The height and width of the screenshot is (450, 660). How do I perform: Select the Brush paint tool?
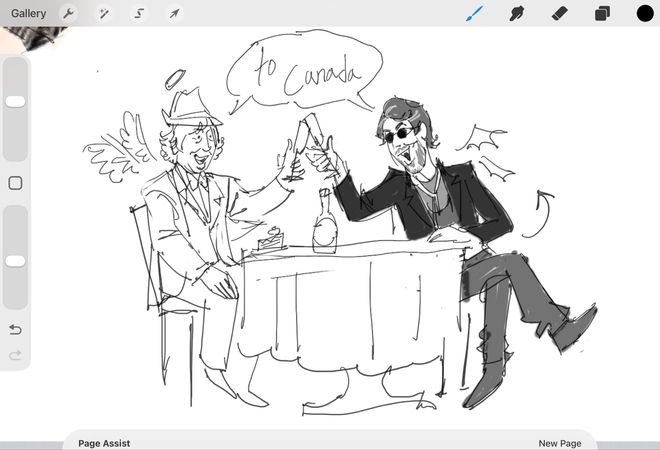click(475, 14)
